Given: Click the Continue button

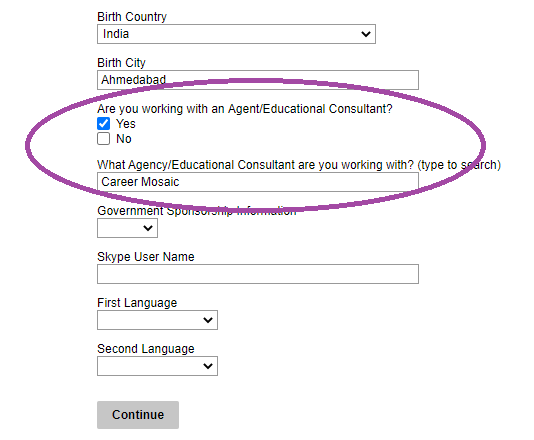Looking at the screenshot, I should (138, 415).
